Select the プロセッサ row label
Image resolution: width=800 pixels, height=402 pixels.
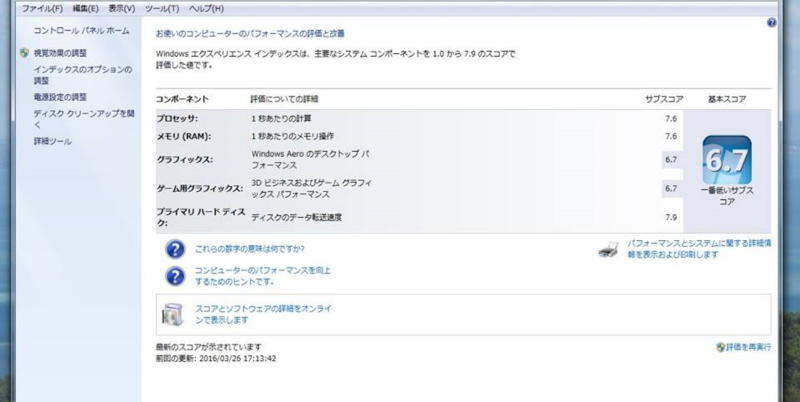click(x=177, y=118)
